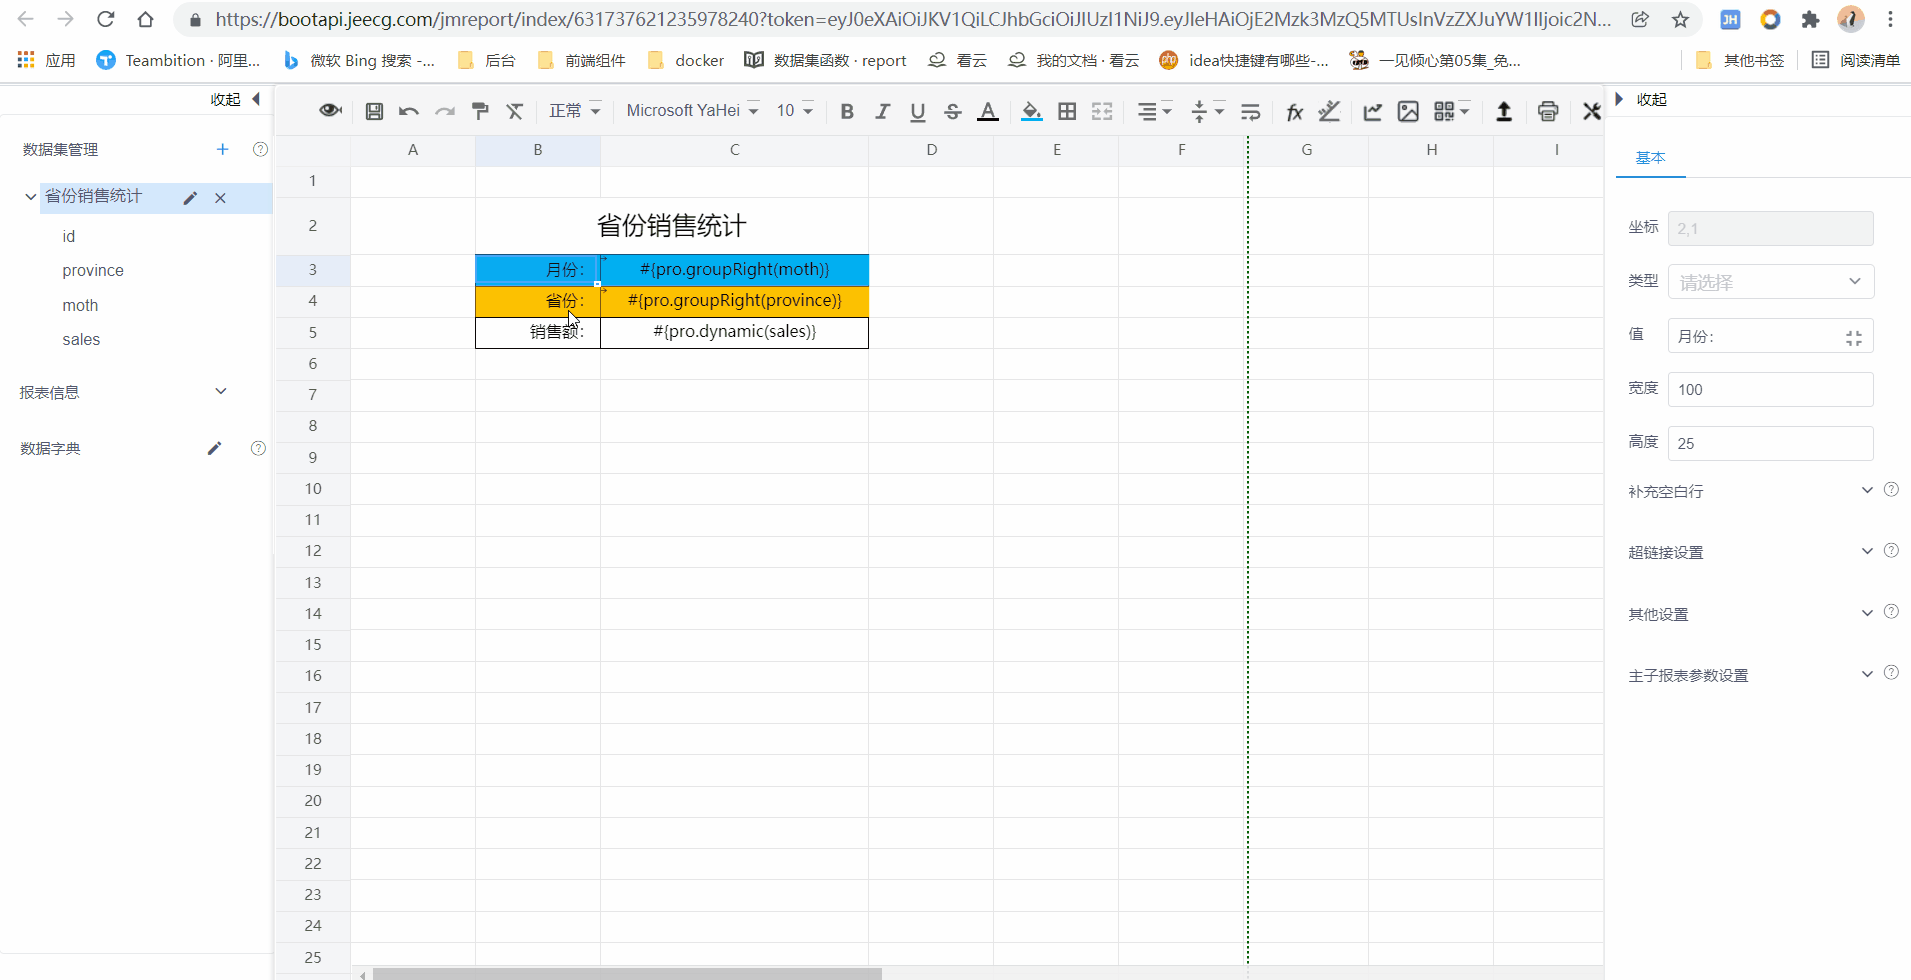Viewport: 1911px width, 980px height.
Task: Select the id field
Action: [x=69, y=236]
